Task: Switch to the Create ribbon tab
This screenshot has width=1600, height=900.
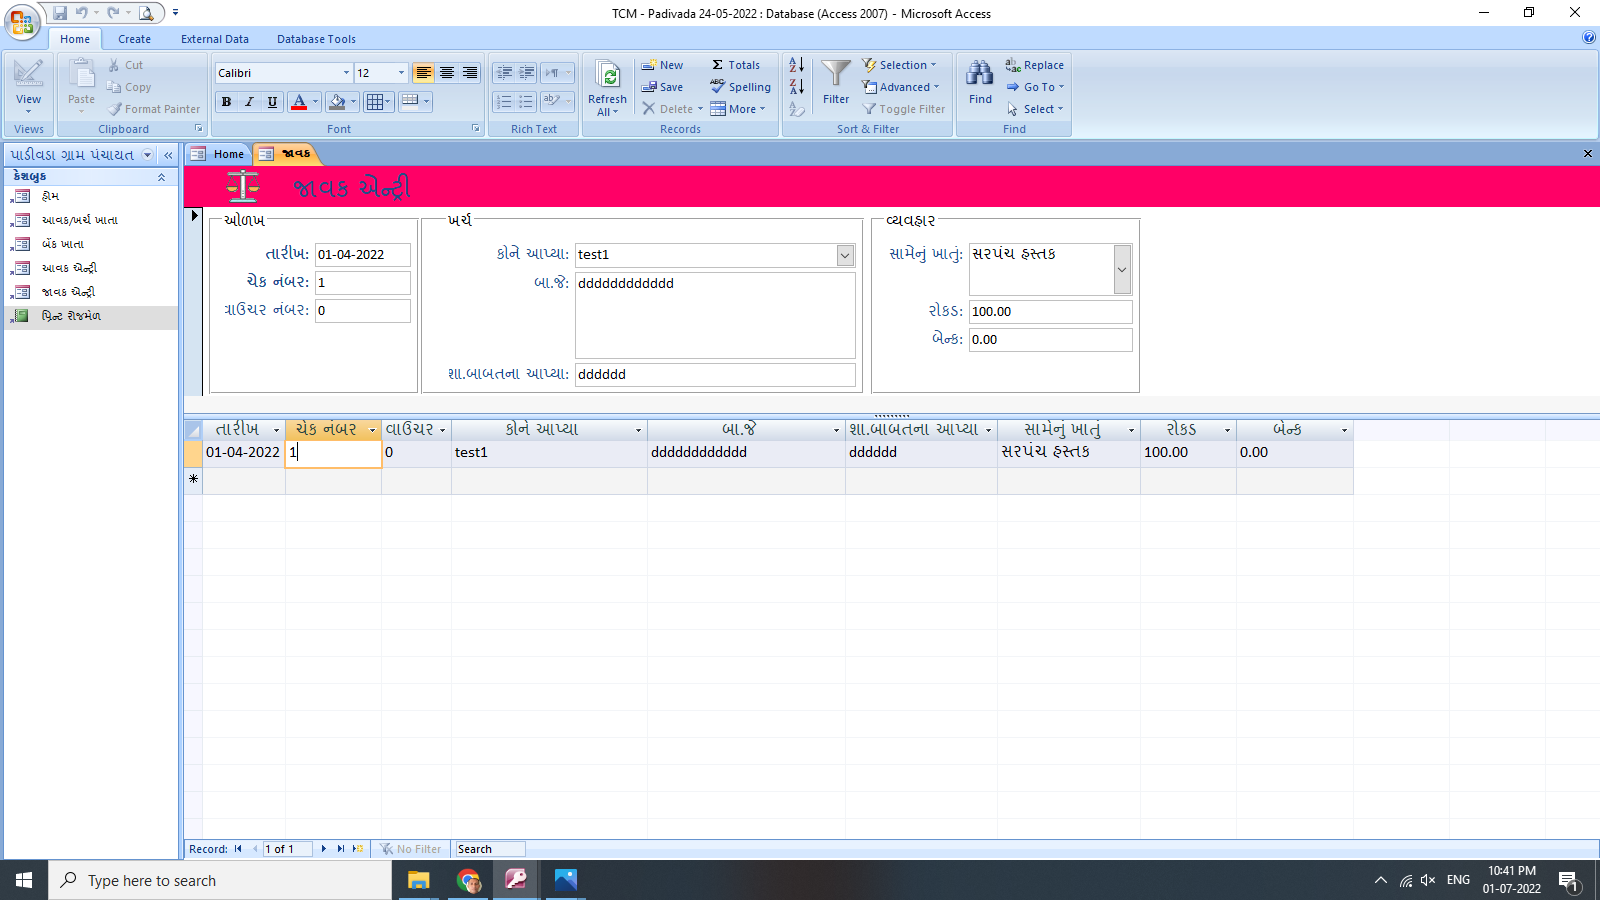Action: 134,39
